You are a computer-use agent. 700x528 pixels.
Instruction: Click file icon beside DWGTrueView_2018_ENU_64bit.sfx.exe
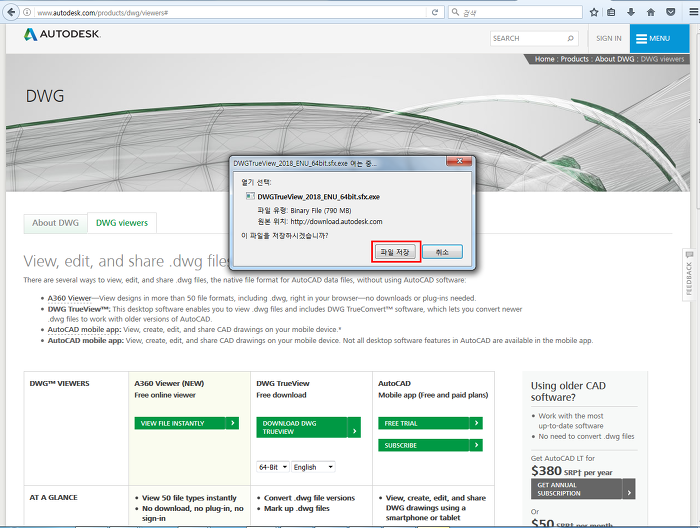(x=250, y=196)
